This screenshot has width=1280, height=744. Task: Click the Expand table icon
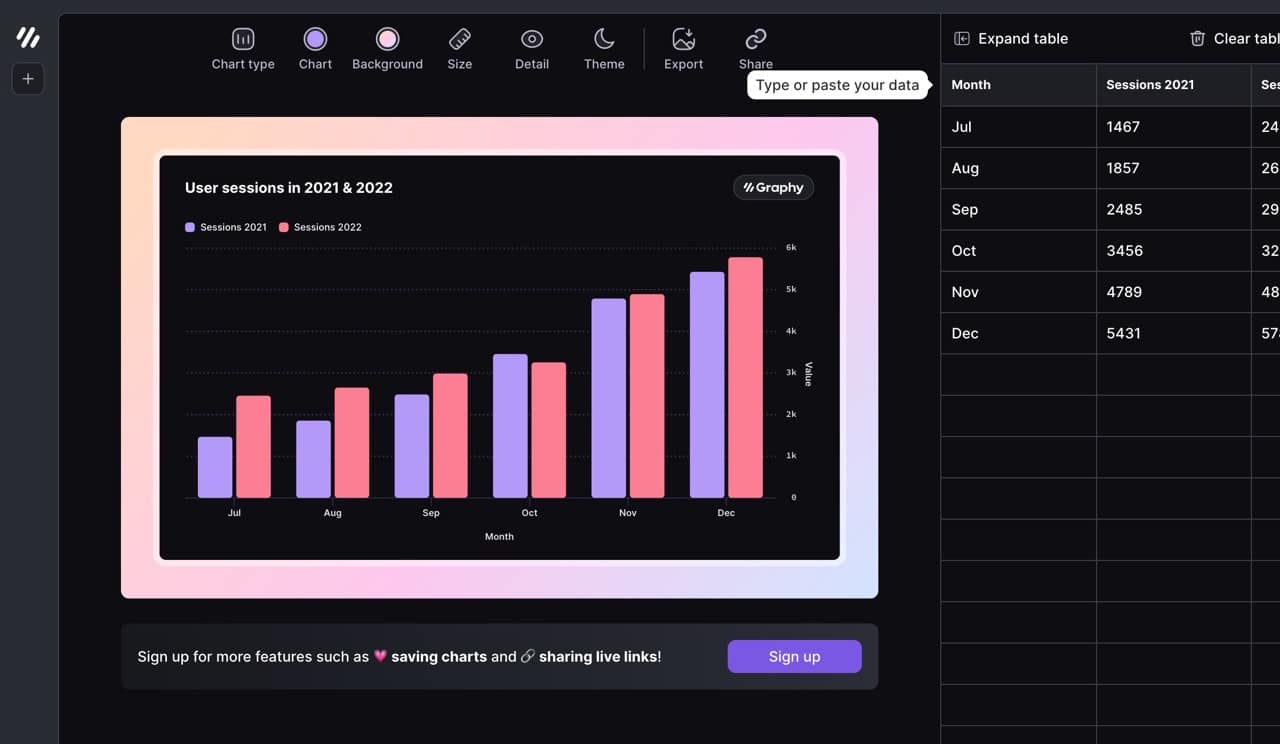click(x=962, y=39)
